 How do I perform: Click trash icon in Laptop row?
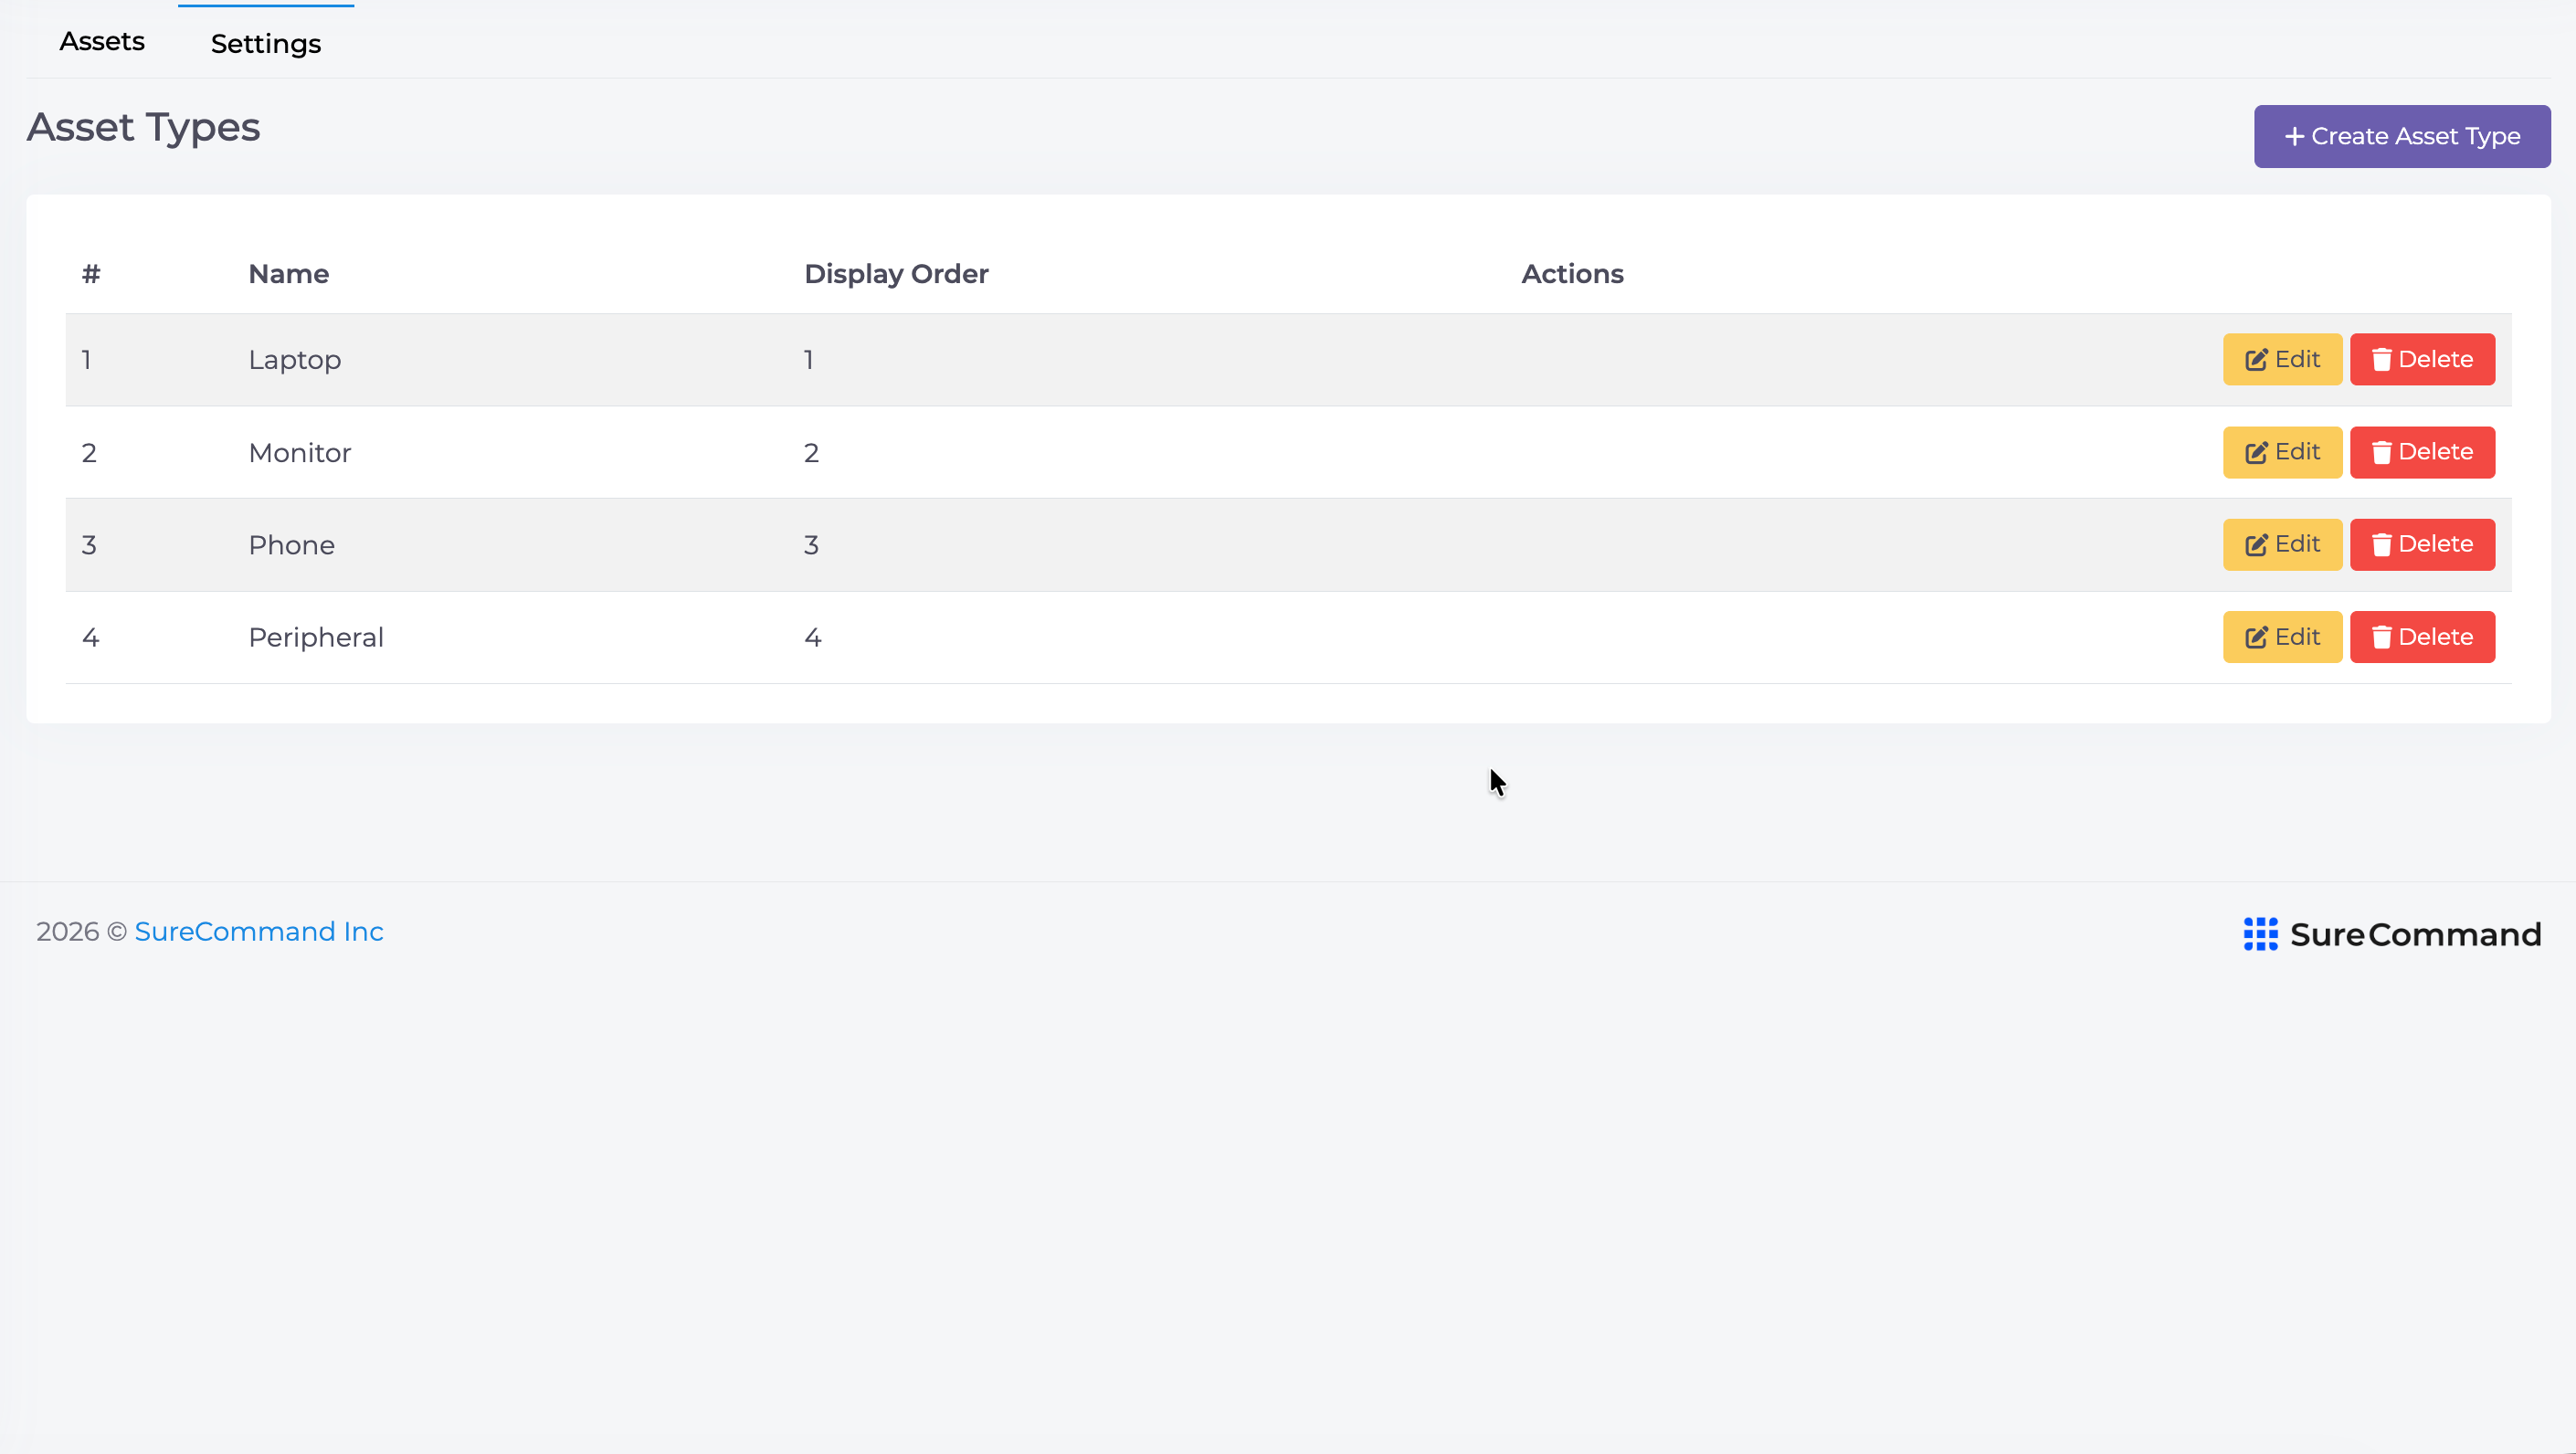tap(2381, 360)
